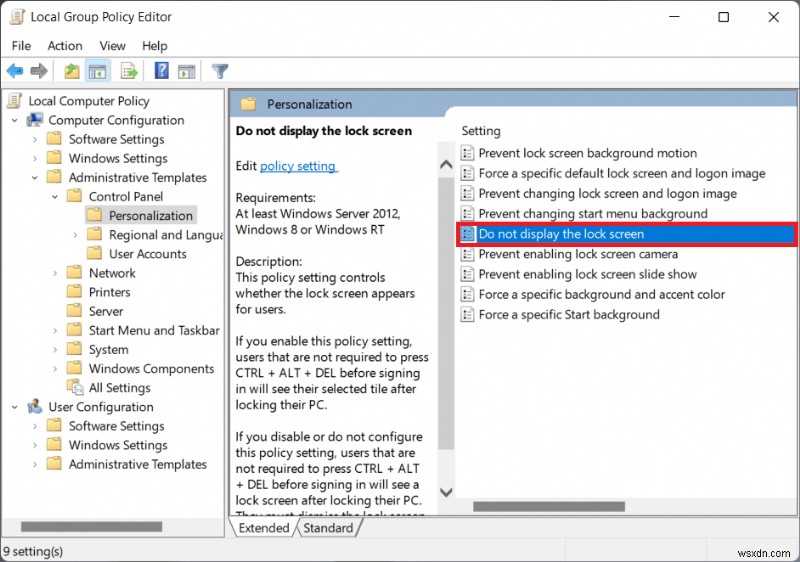The height and width of the screenshot is (562, 800).
Task: Click tree pane horizontal scrollbar thumb
Action: (x=92, y=526)
